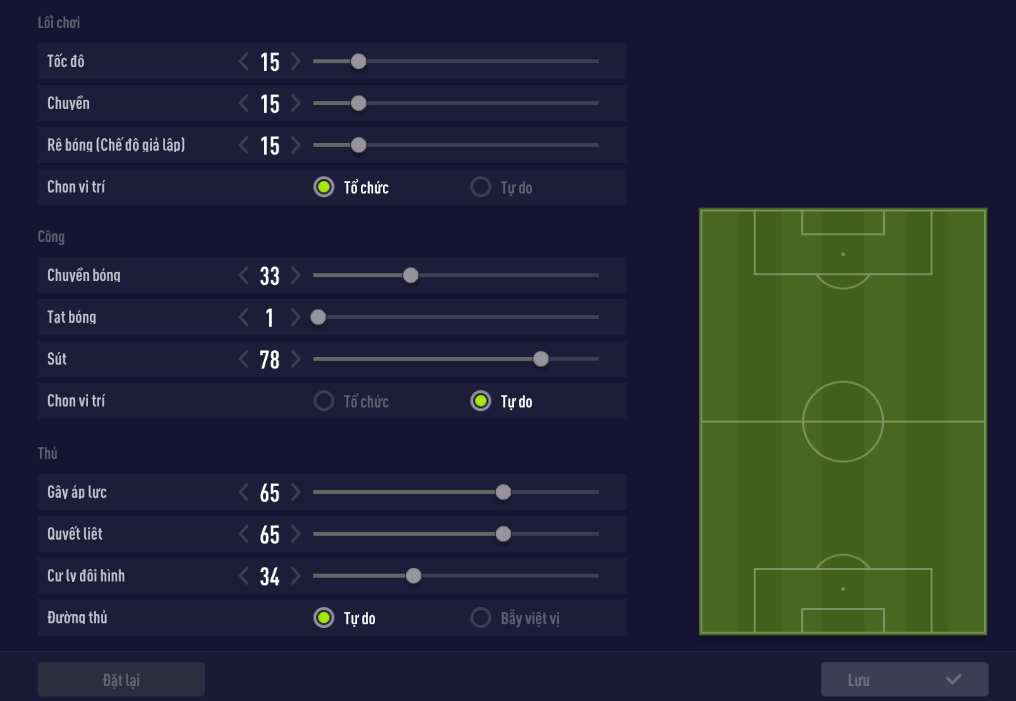The height and width of the screenshot is (701, 1016).
Task: Click the checkmark icon on Lưu
Action: 954,680
